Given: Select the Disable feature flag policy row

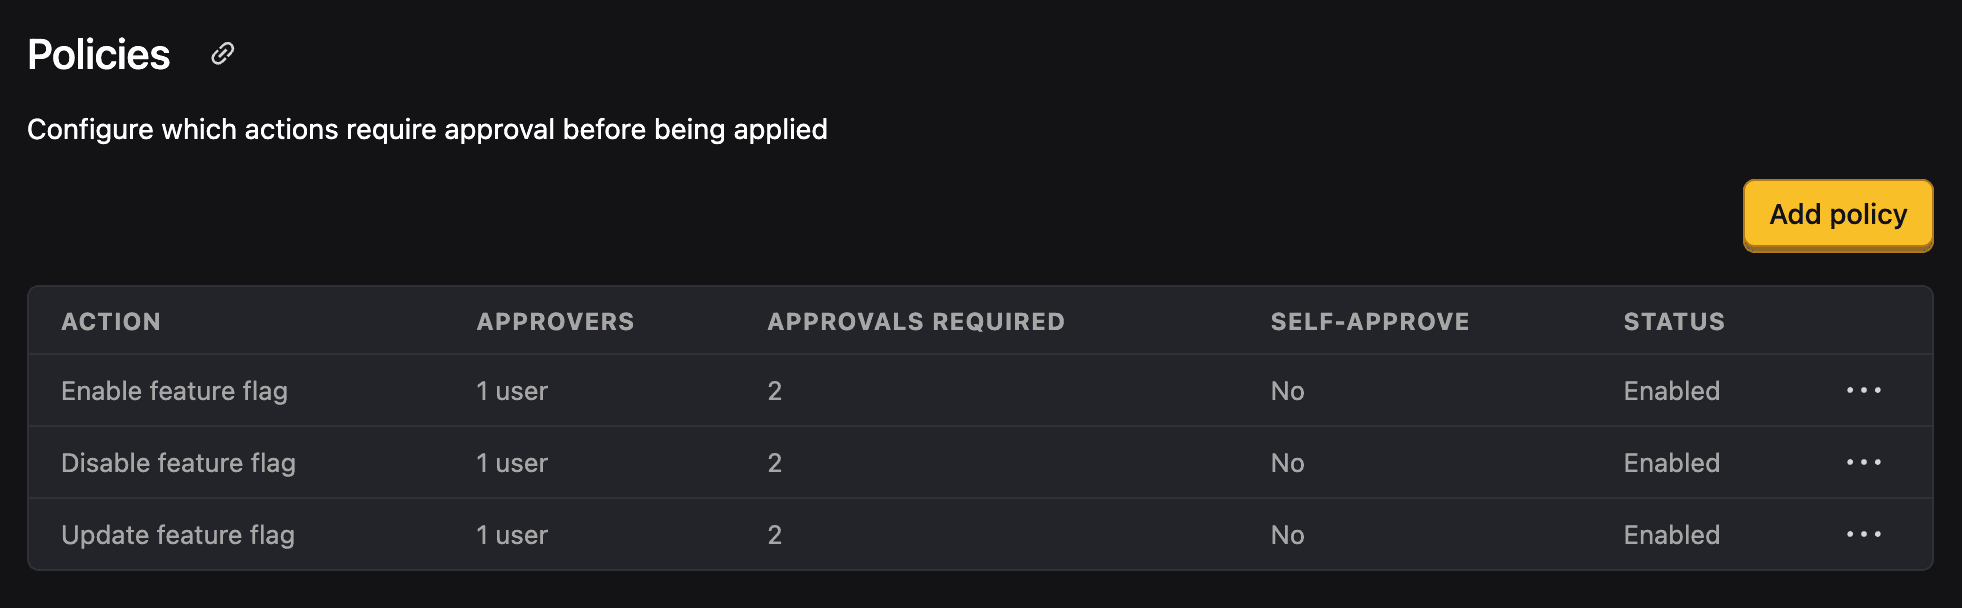Looking at the screenshot, I should tap(178, 463).
